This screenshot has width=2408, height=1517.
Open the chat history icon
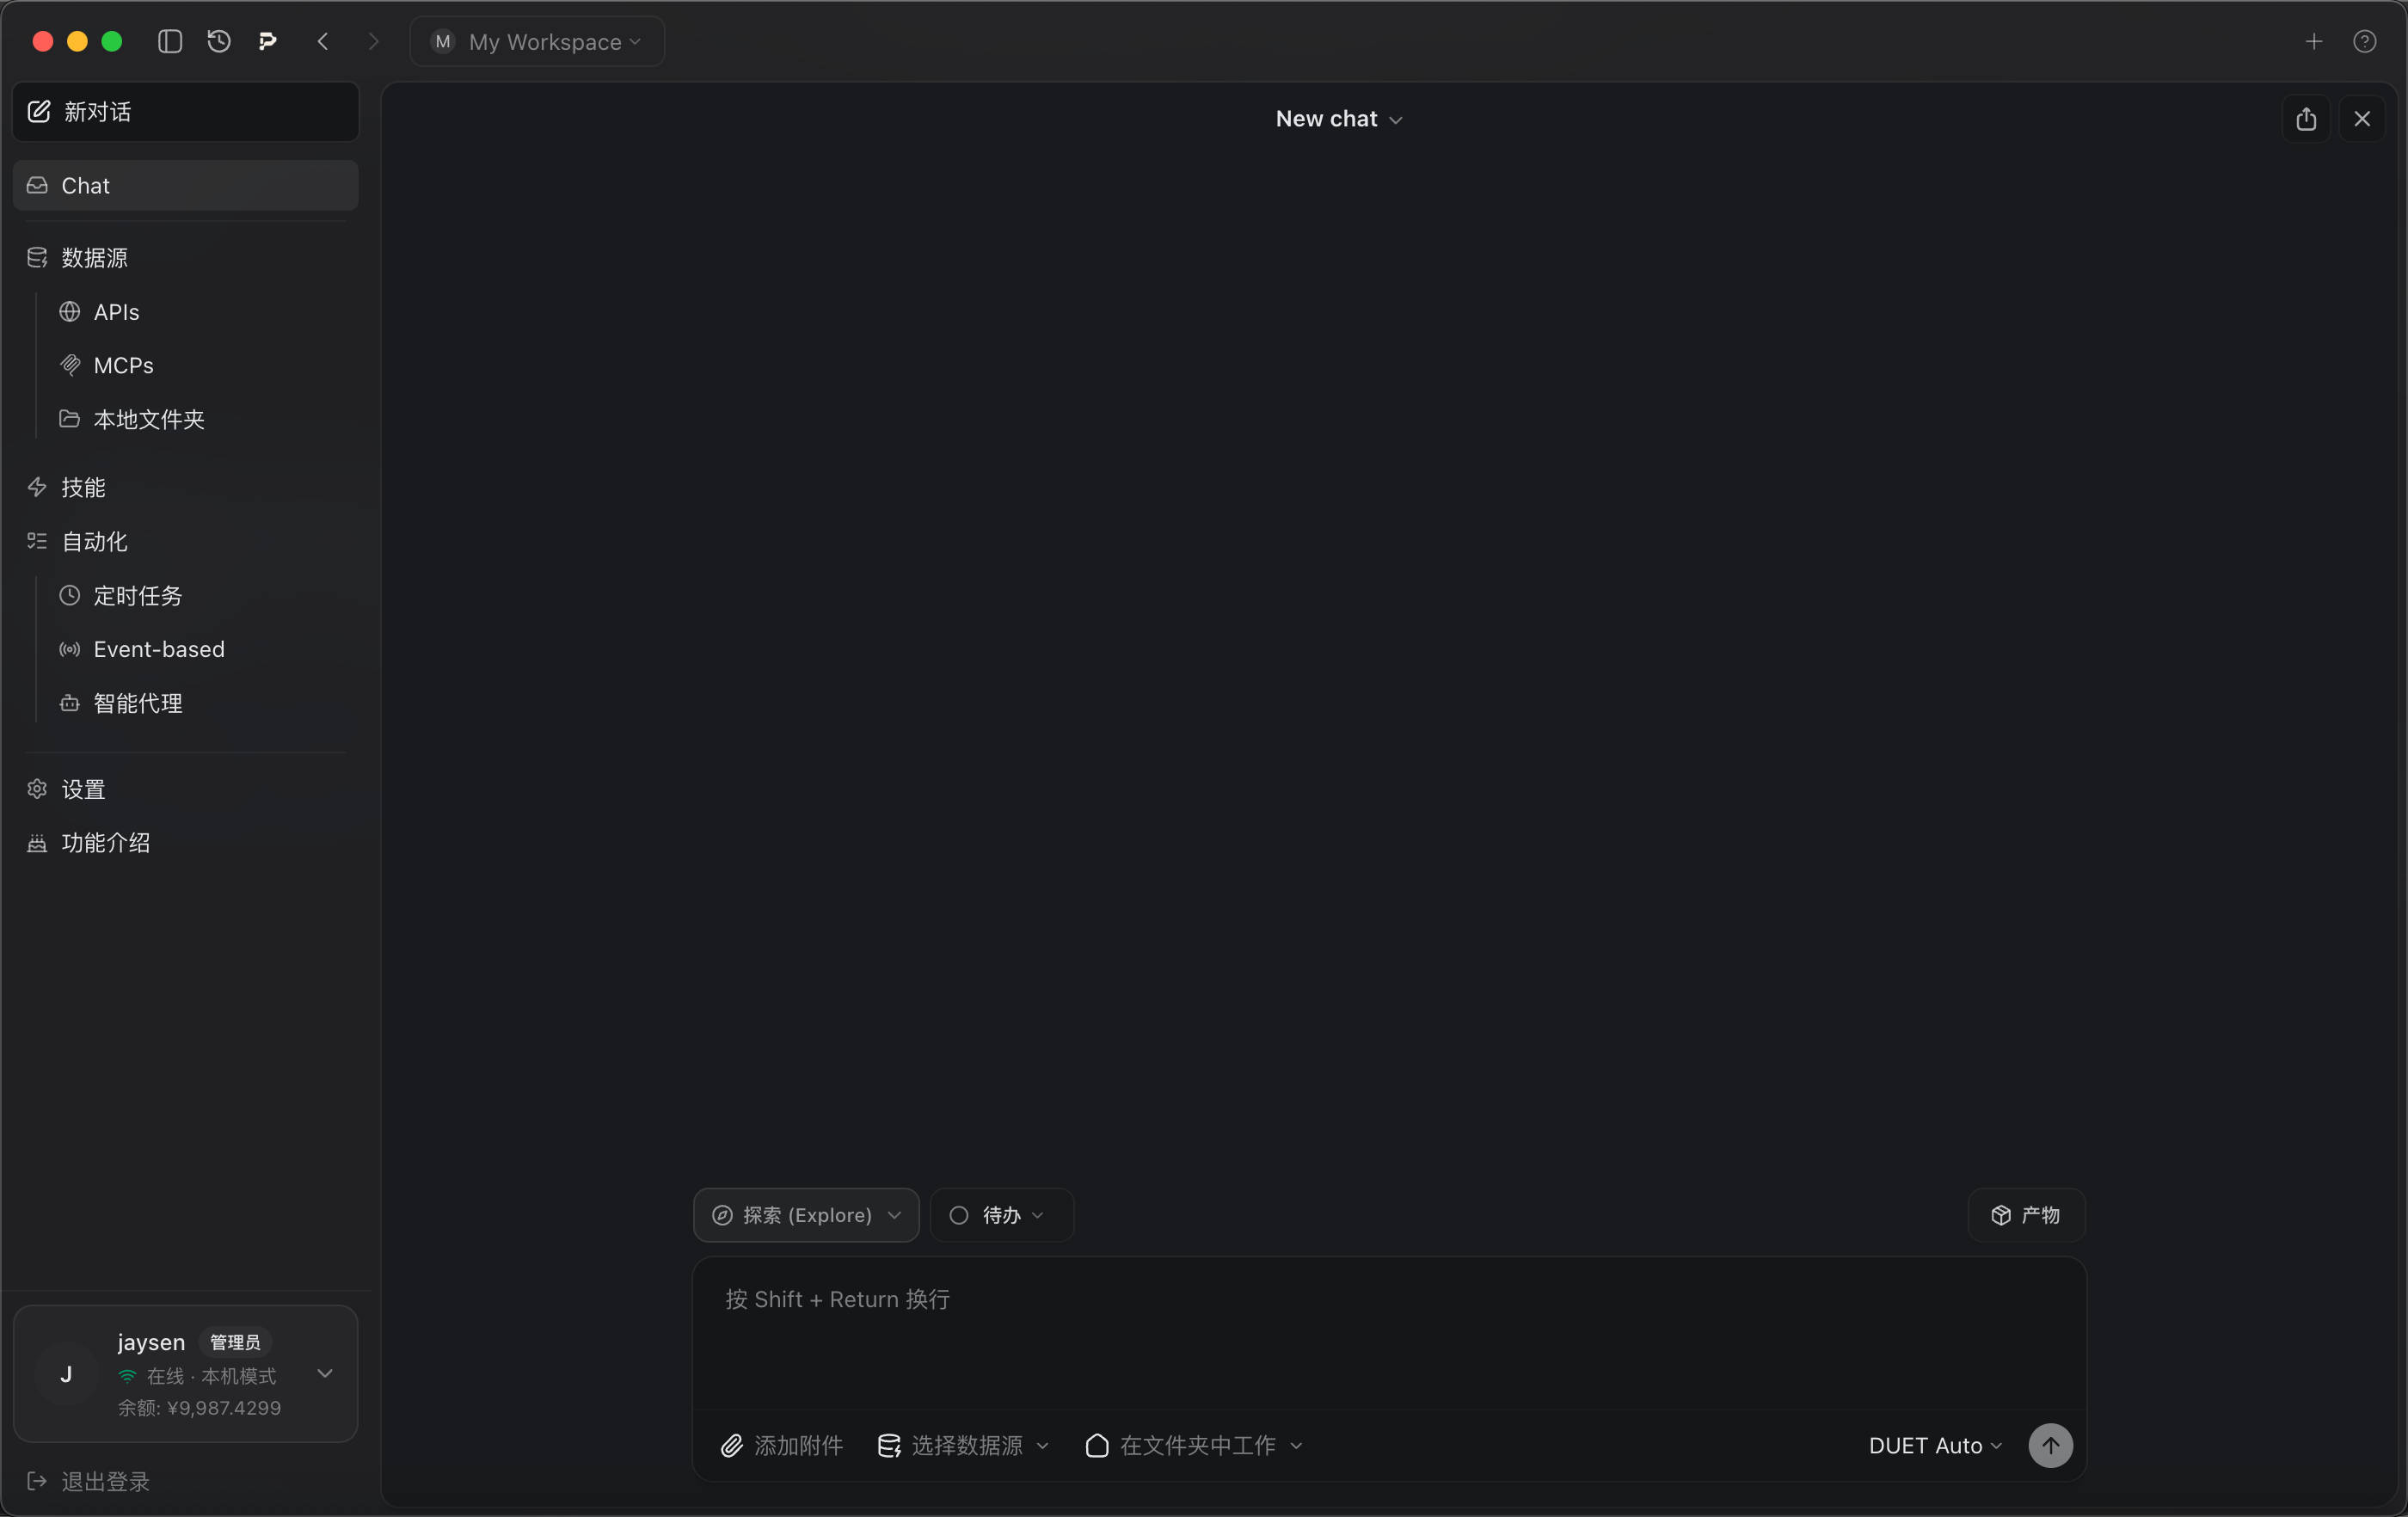pyautogui.click(x=218, y=42)
